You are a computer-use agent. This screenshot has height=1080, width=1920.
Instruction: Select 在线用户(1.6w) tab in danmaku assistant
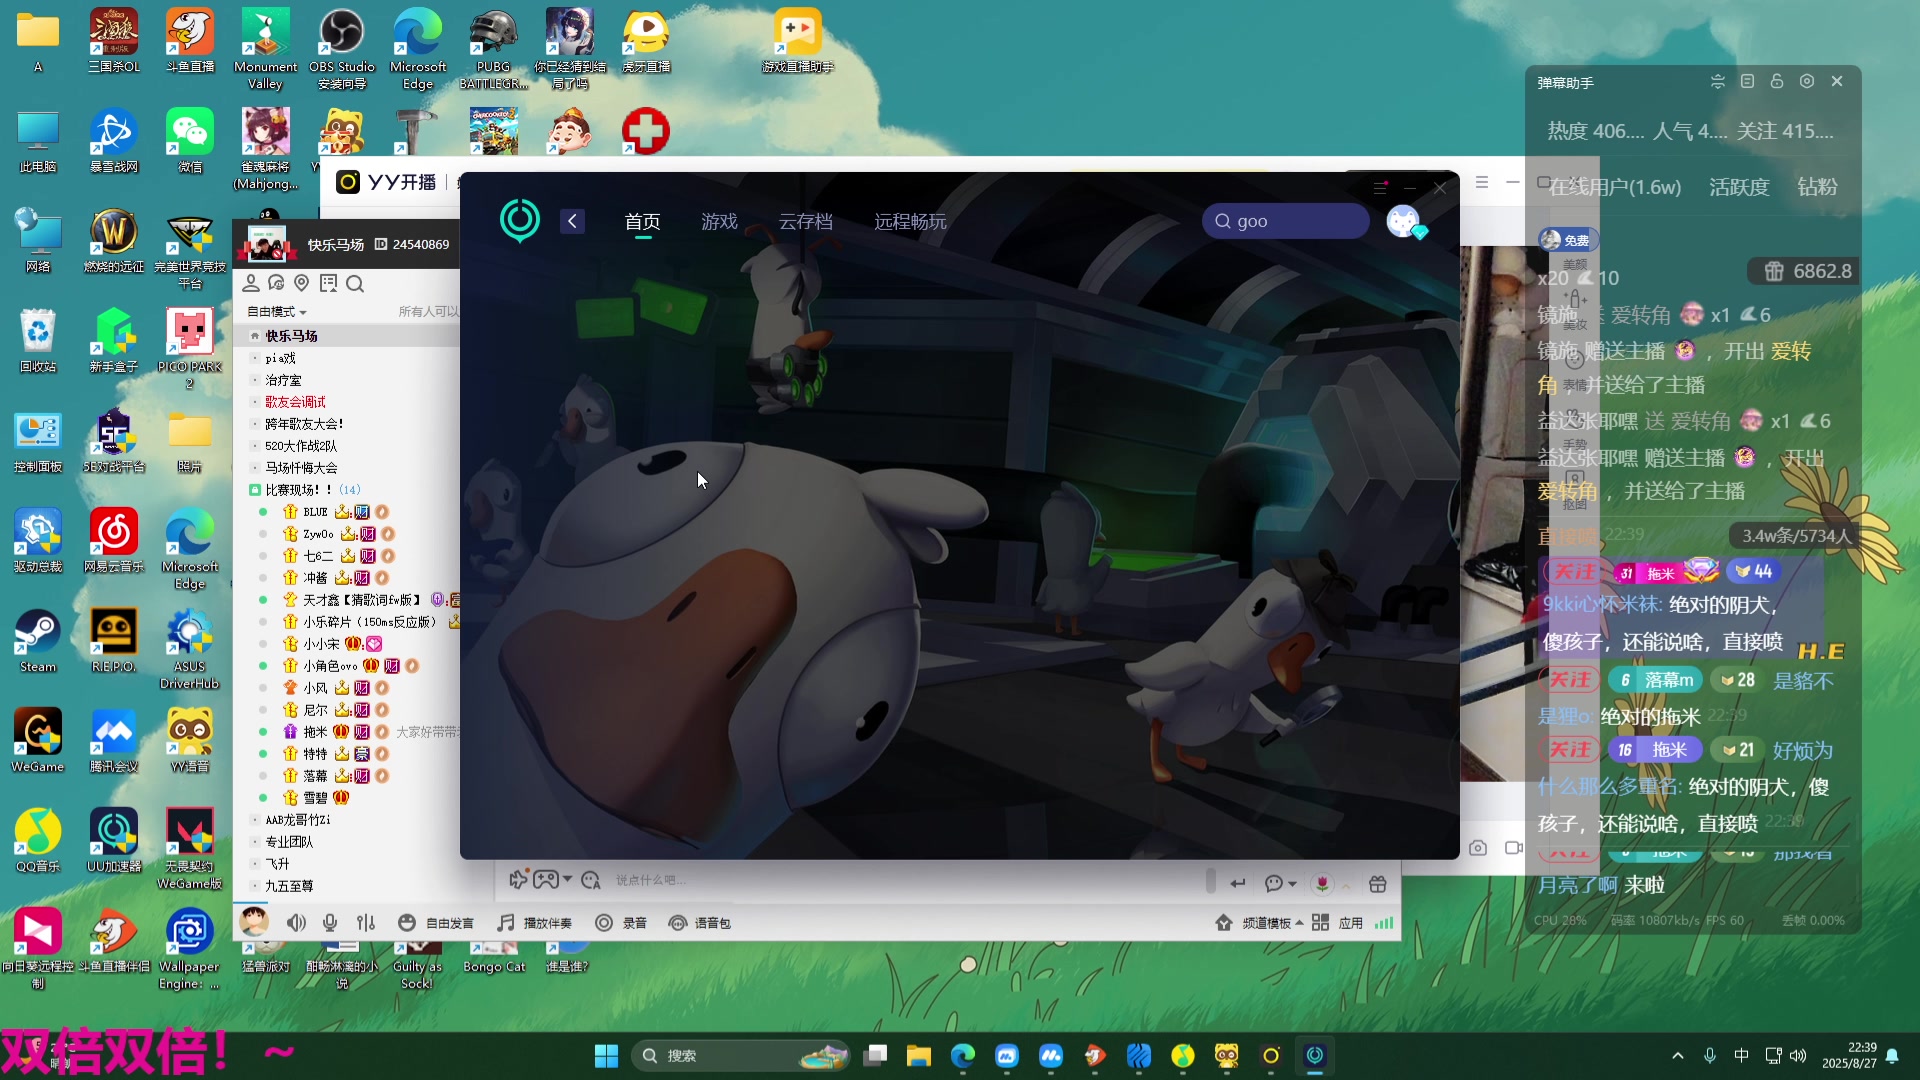tap(1615, 187)
